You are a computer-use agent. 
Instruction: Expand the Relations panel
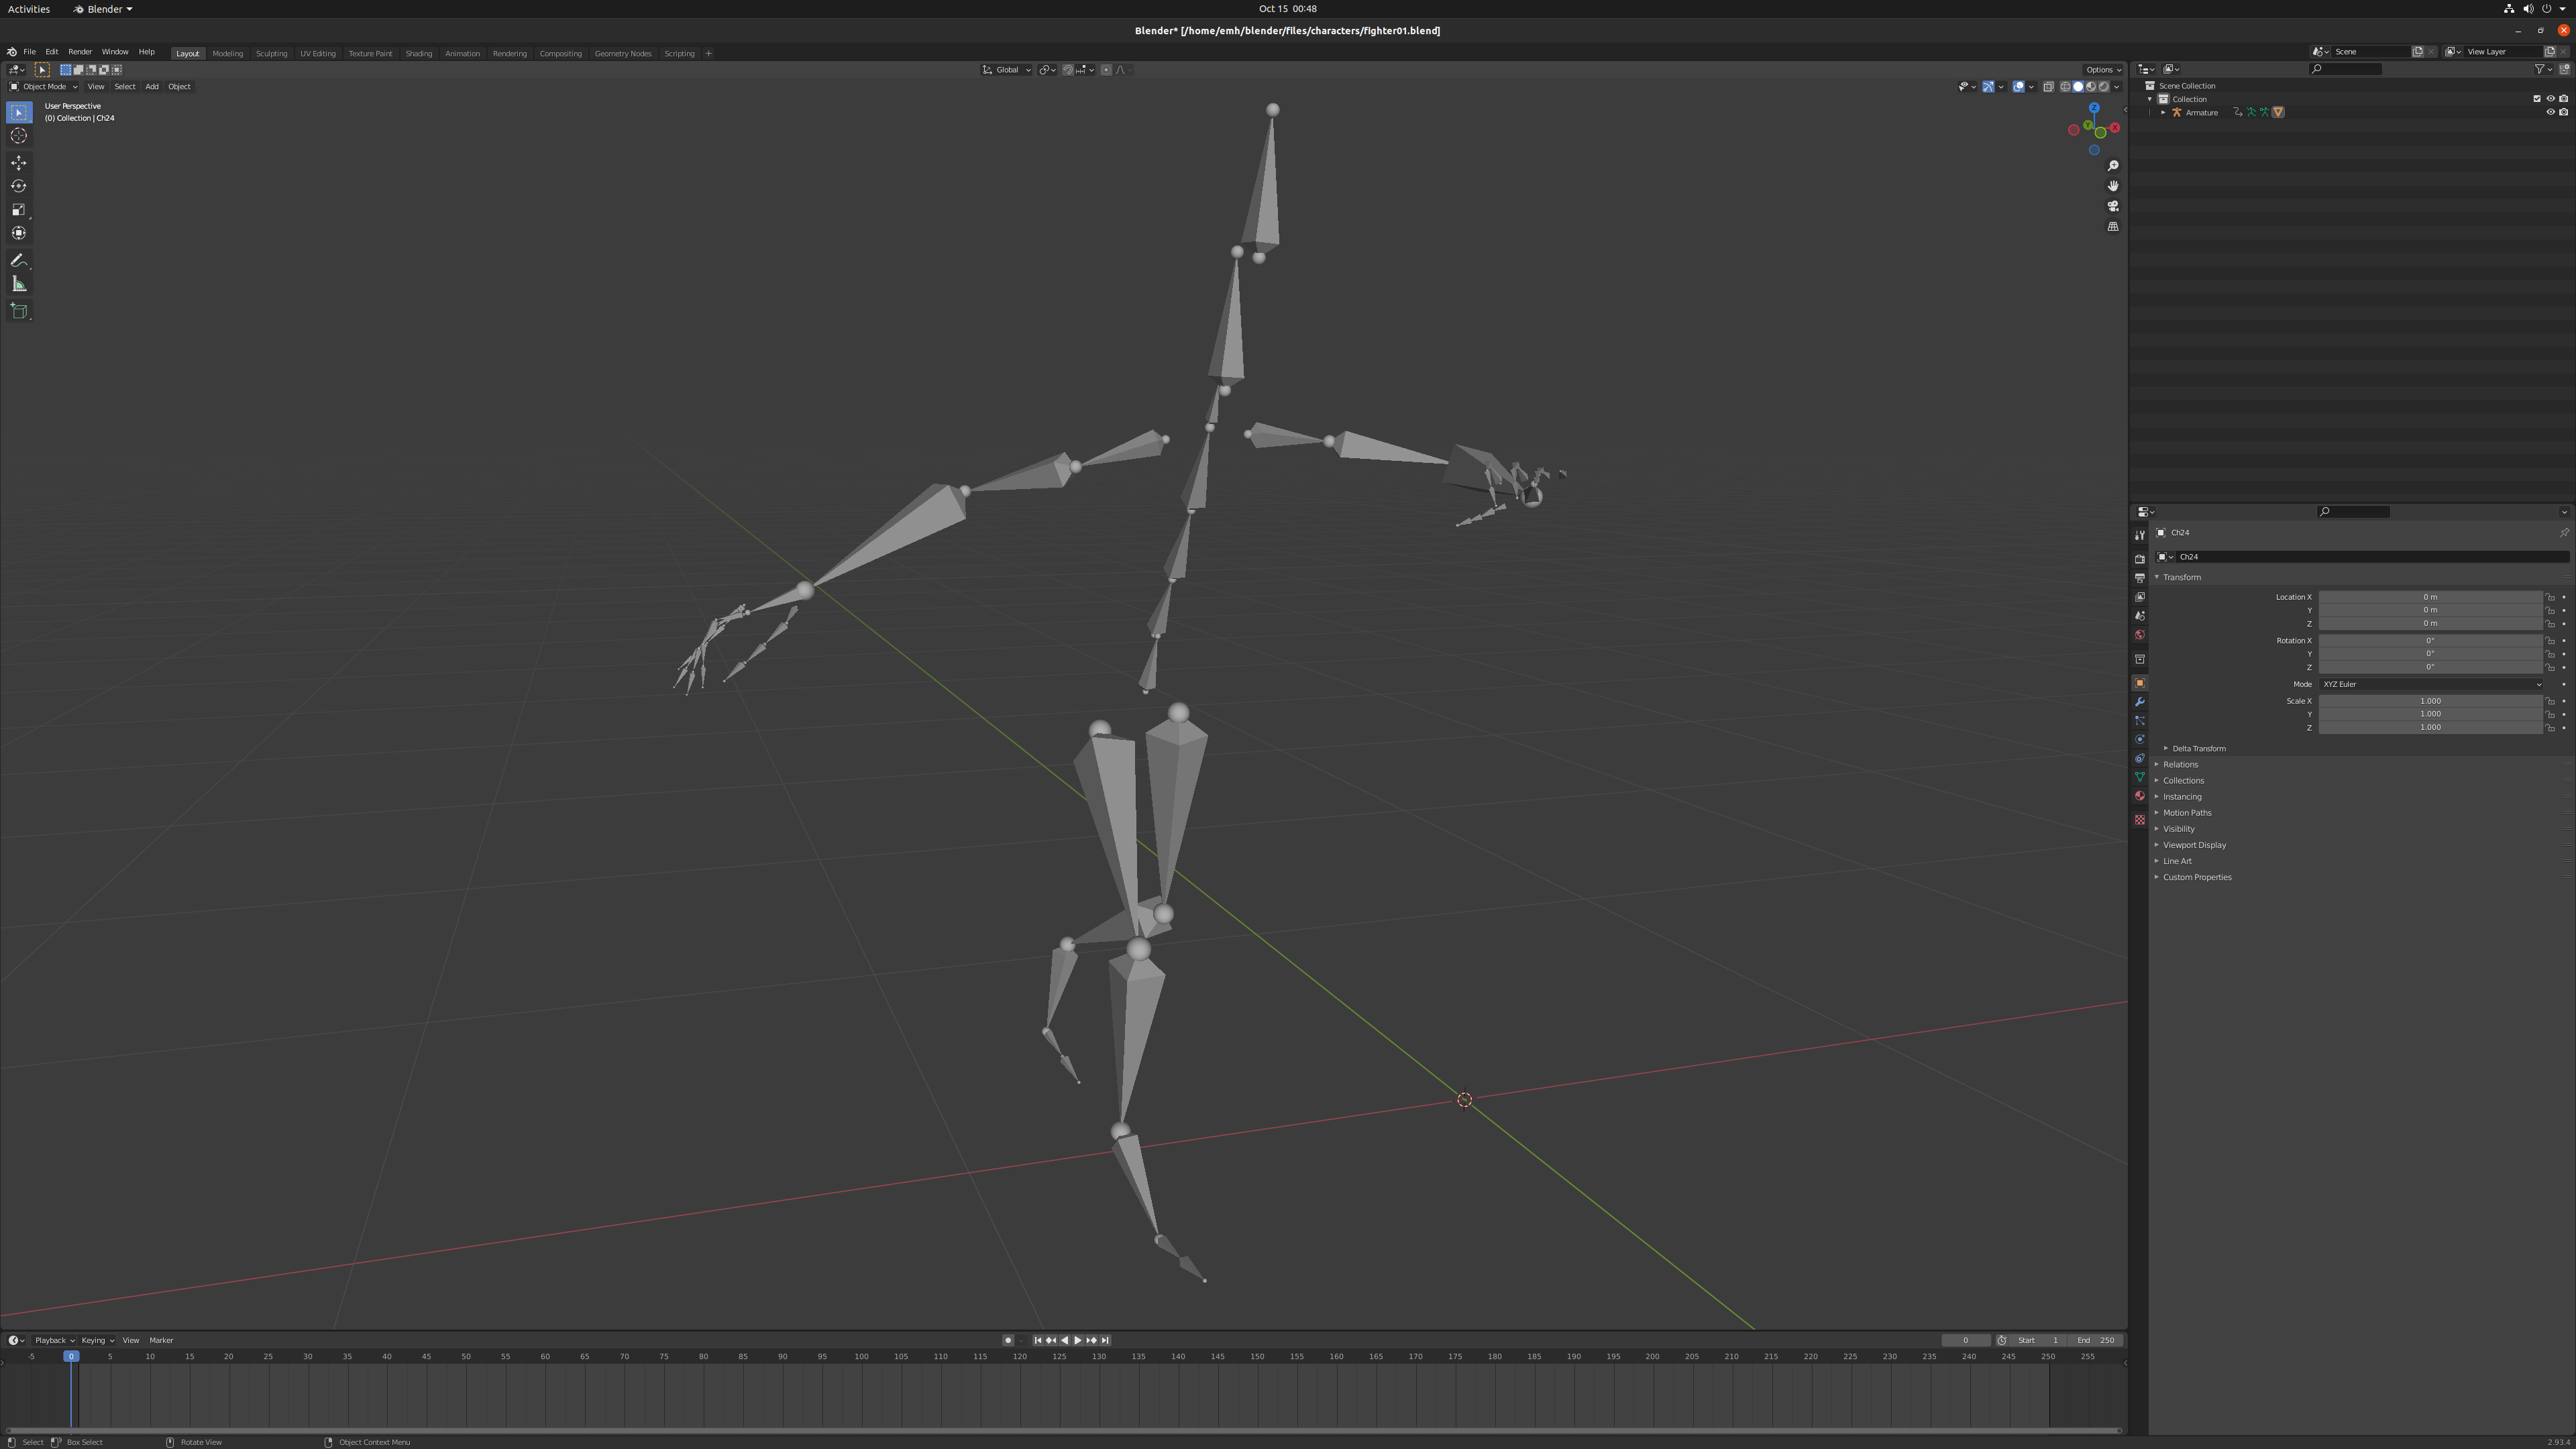(x=2180, y=765)
